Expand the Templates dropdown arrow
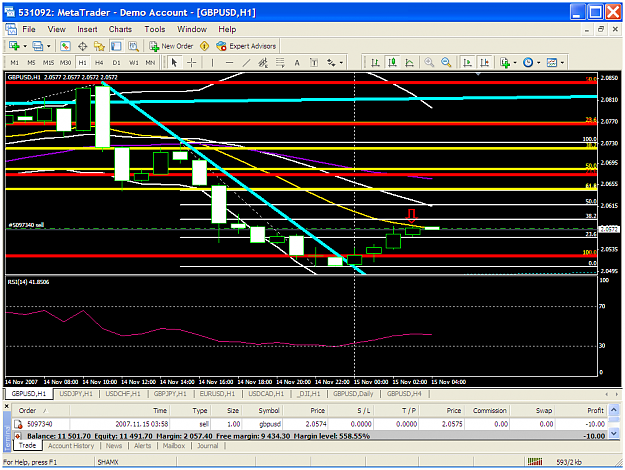This screenshot has width=625, height=470. click(x=562, y=63)
